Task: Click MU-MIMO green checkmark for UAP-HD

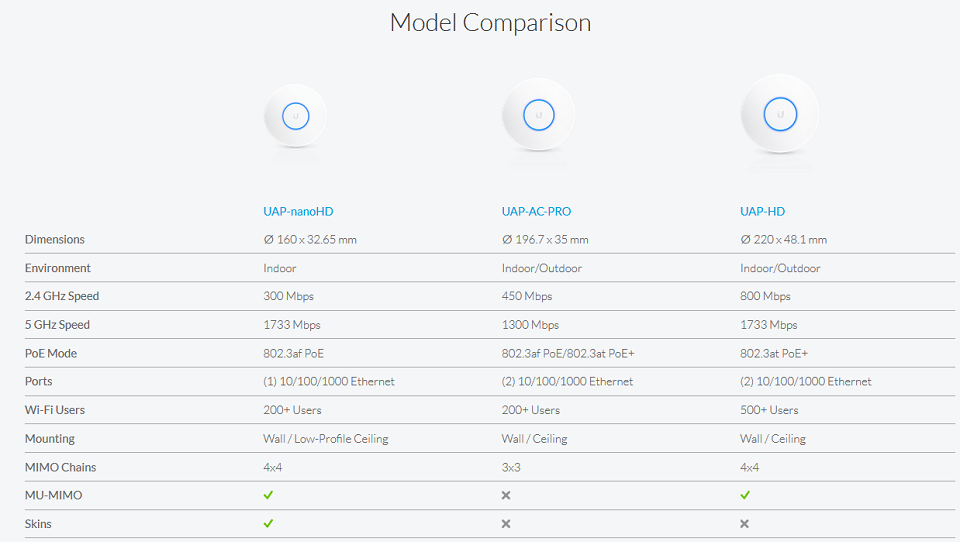Action: pyautogui.click(x=745, y=495)
